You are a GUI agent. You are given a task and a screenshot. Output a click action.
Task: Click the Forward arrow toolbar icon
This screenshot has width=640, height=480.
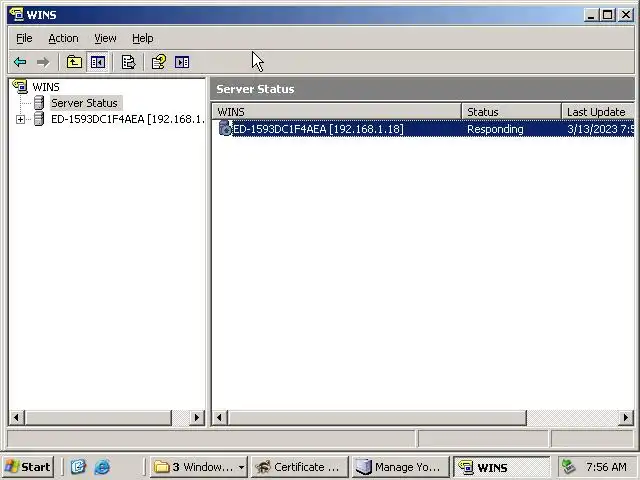[x=43, y=62]
